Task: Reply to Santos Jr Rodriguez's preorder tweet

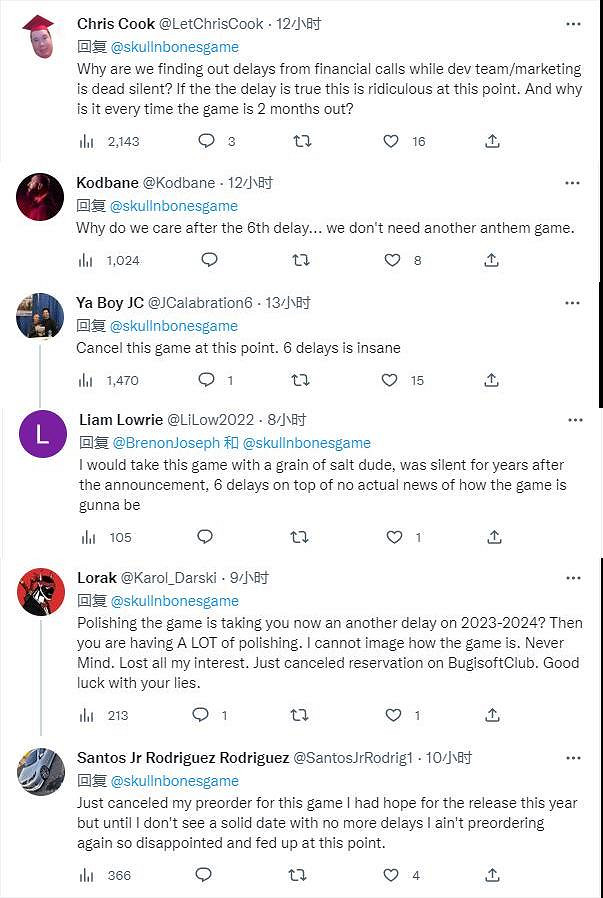Action: [x=204, y=875]
